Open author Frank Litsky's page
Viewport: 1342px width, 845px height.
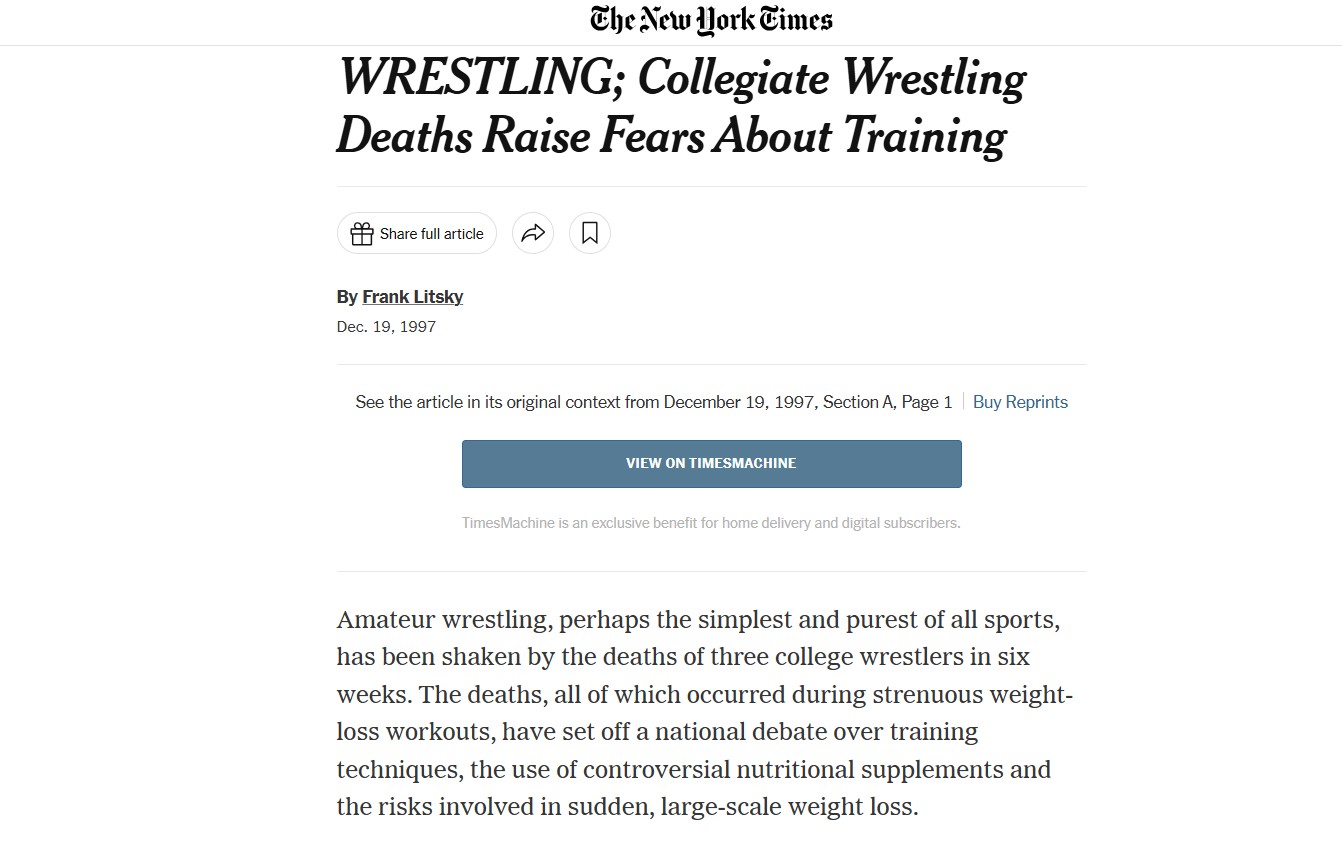pos(412,297)
